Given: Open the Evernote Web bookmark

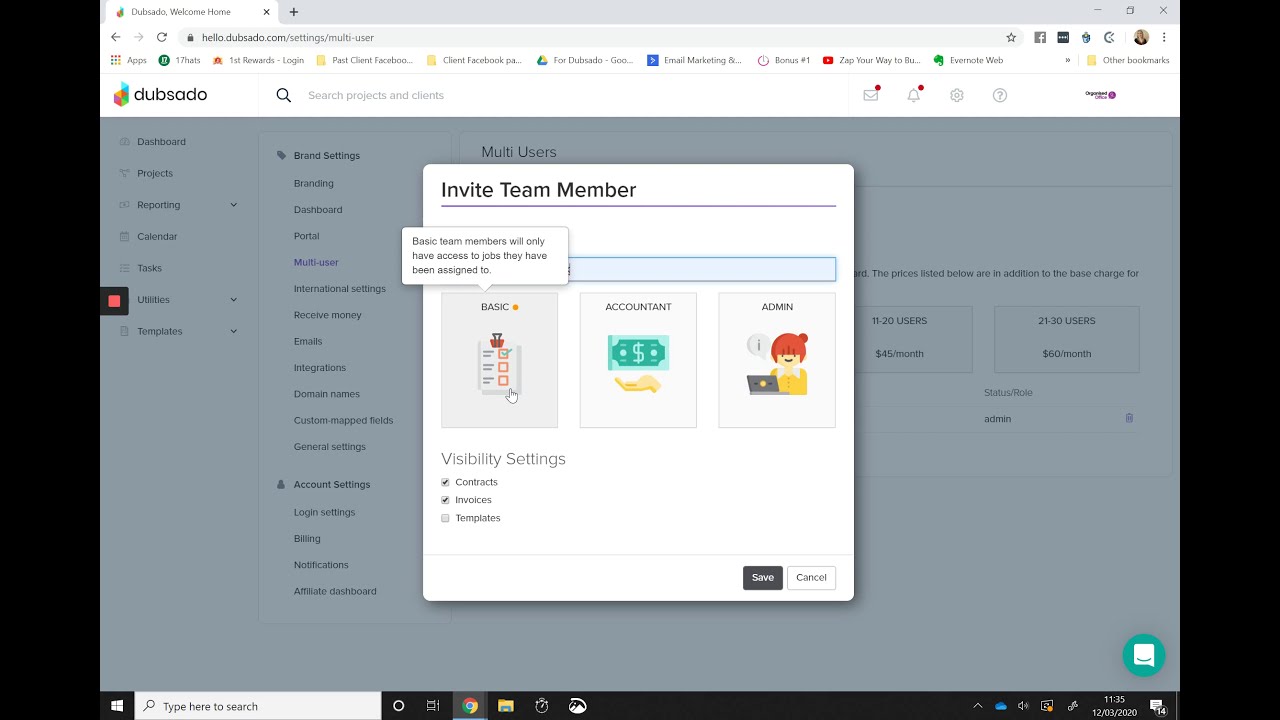Looking at the screenshot, I should (968, 60).
